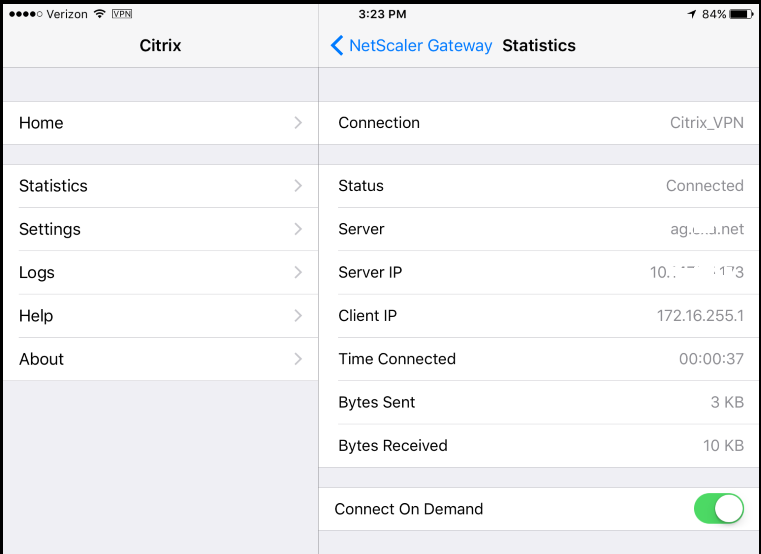The image size is (761, 554).
Task: Tap the location arrow icon
Action: pyautogui.click(x=690, y=14)
